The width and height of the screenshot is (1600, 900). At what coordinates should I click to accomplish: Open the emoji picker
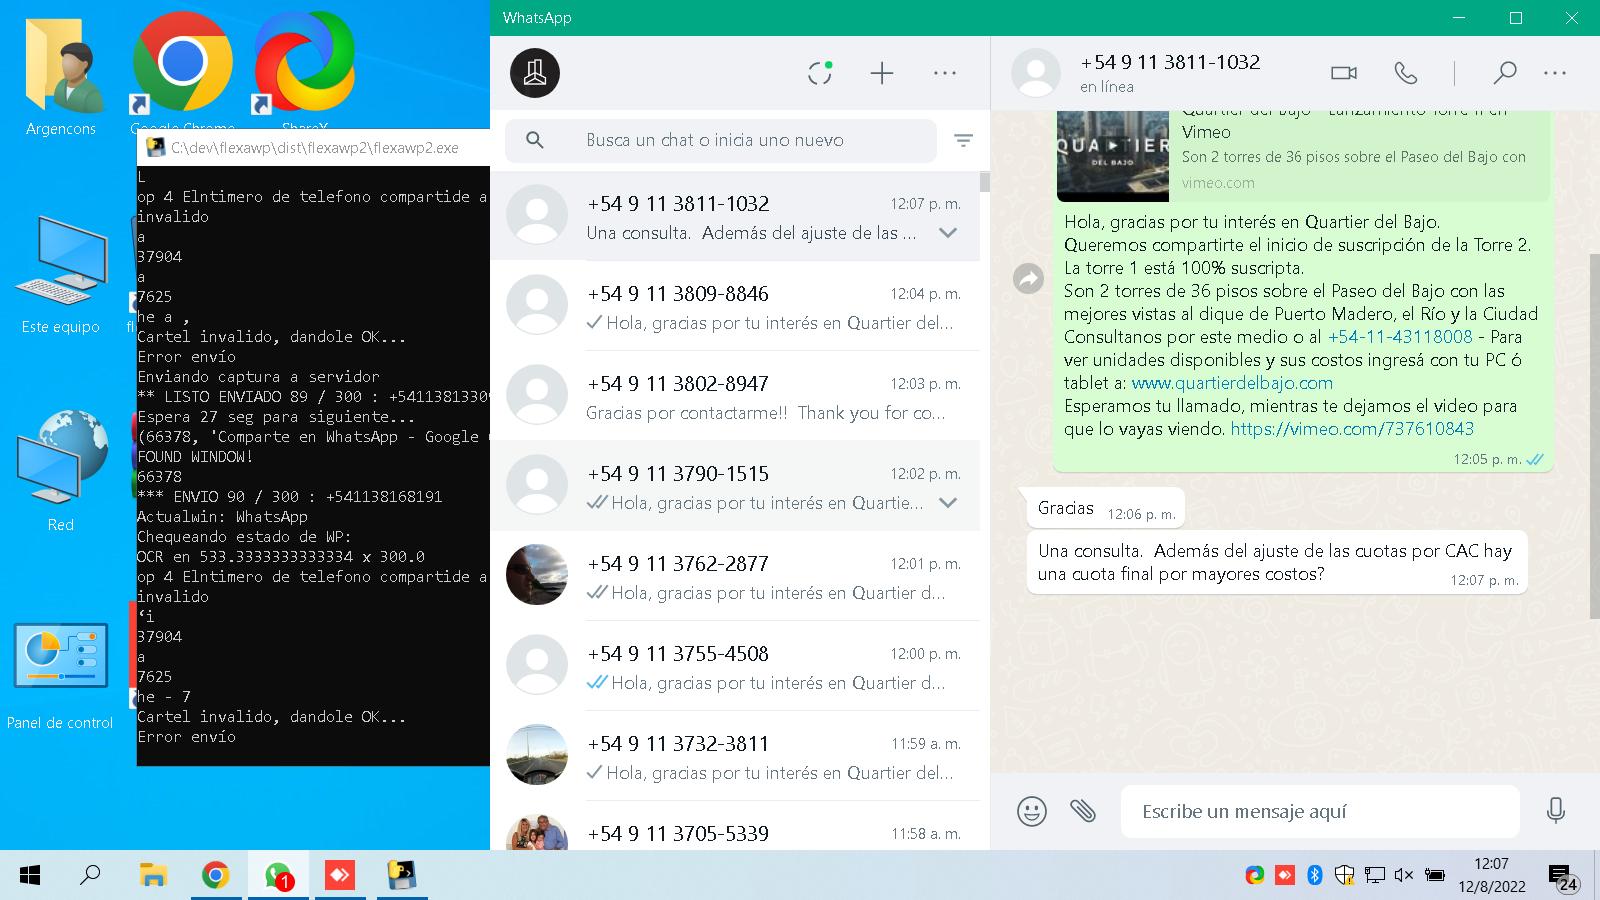tap(1032, 811)
